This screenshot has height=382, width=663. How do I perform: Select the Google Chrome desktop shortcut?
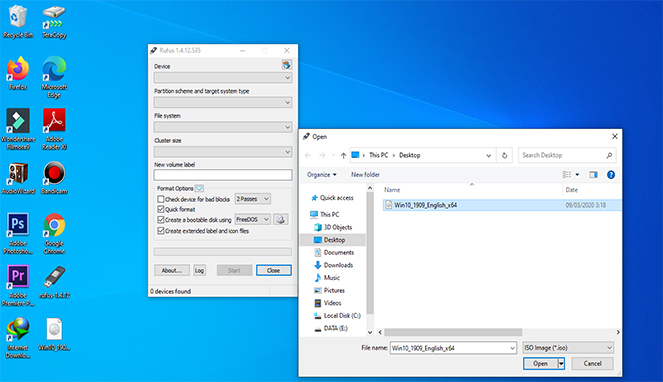(54, 234)
